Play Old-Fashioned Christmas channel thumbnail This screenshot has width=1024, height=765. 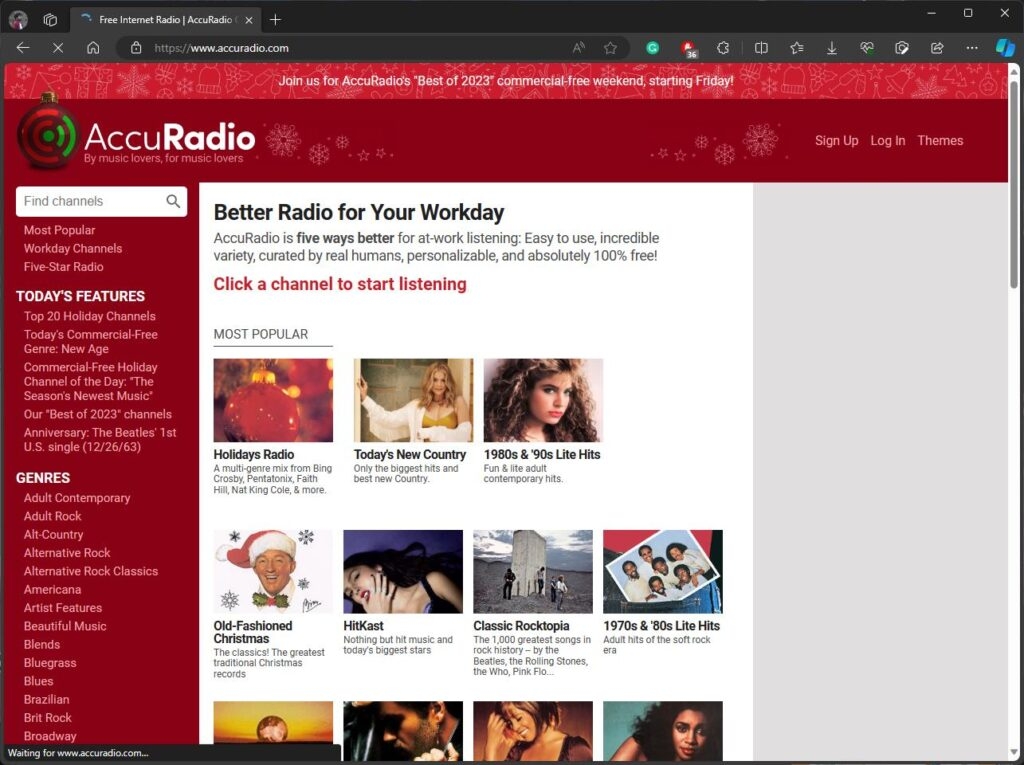point(273,572)
